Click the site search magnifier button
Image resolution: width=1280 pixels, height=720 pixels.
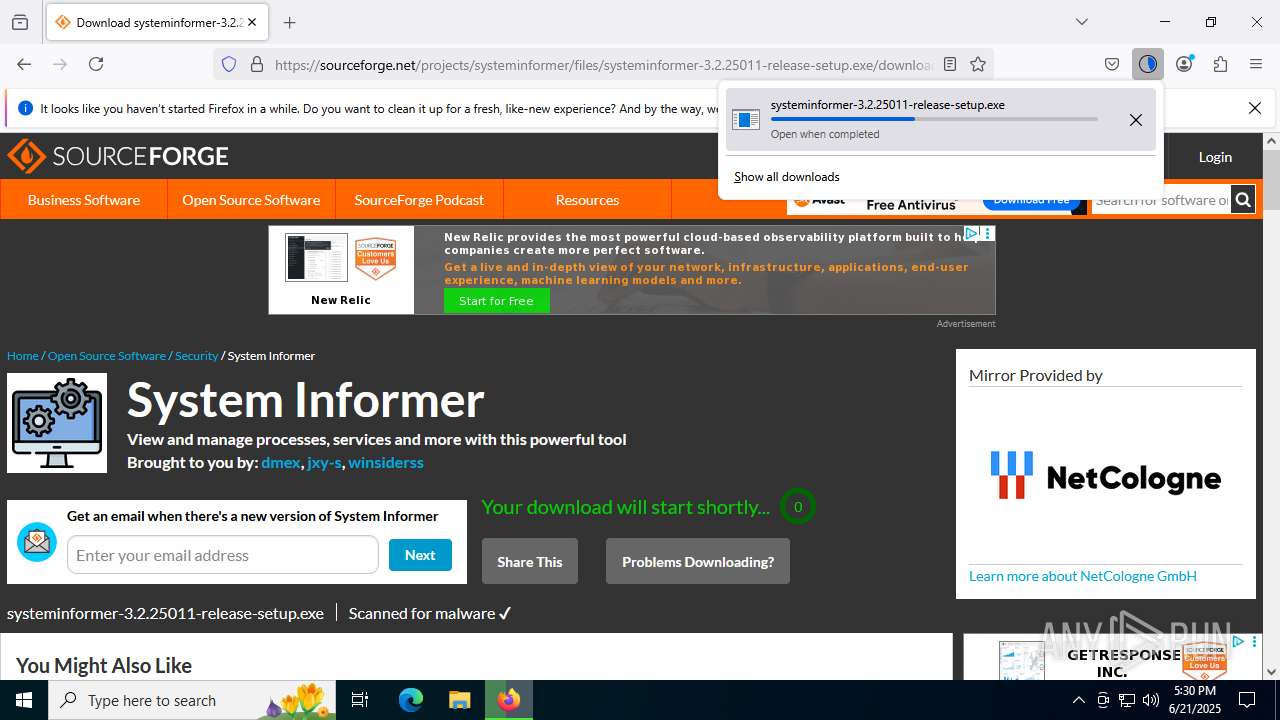click(x=1243, y=200)
